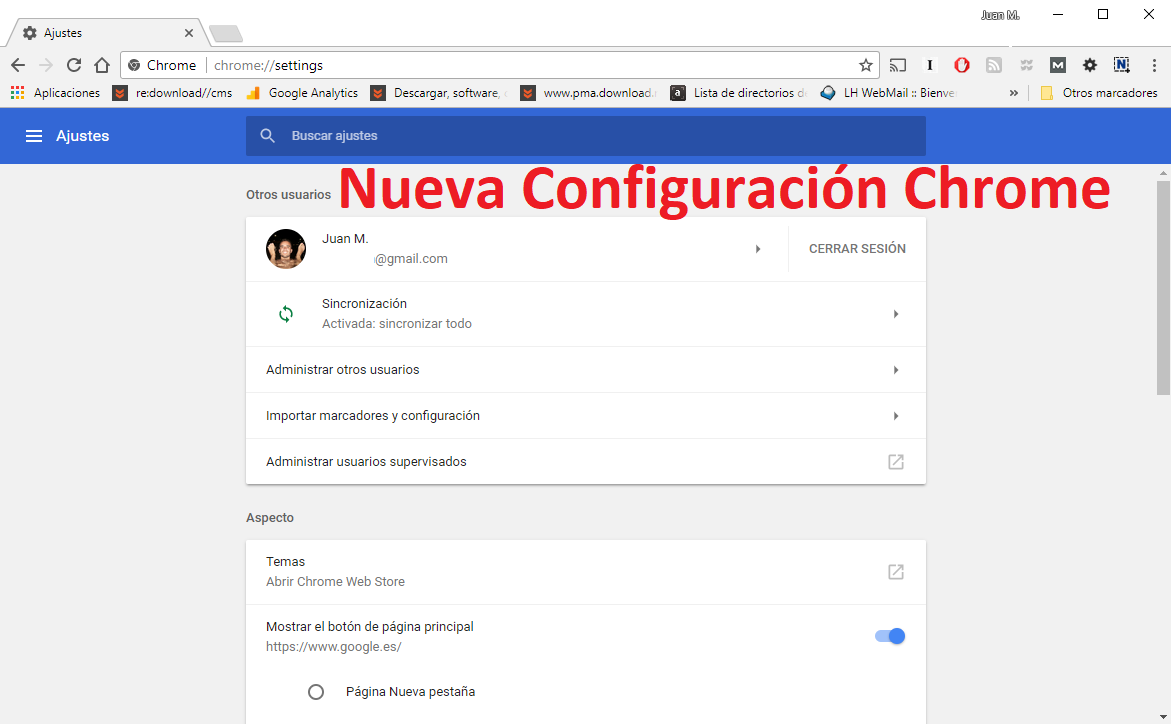Open the black gear extension icon
The width and height of the screenshot is (1171, 724).
tap(1090, 66)
